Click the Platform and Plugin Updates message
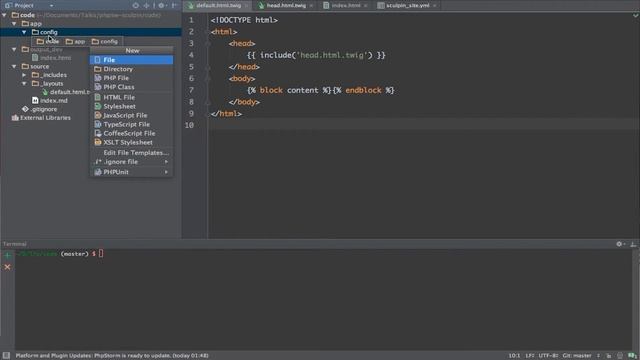The width and height of the screenshot is (640, 360). point(112,356)
